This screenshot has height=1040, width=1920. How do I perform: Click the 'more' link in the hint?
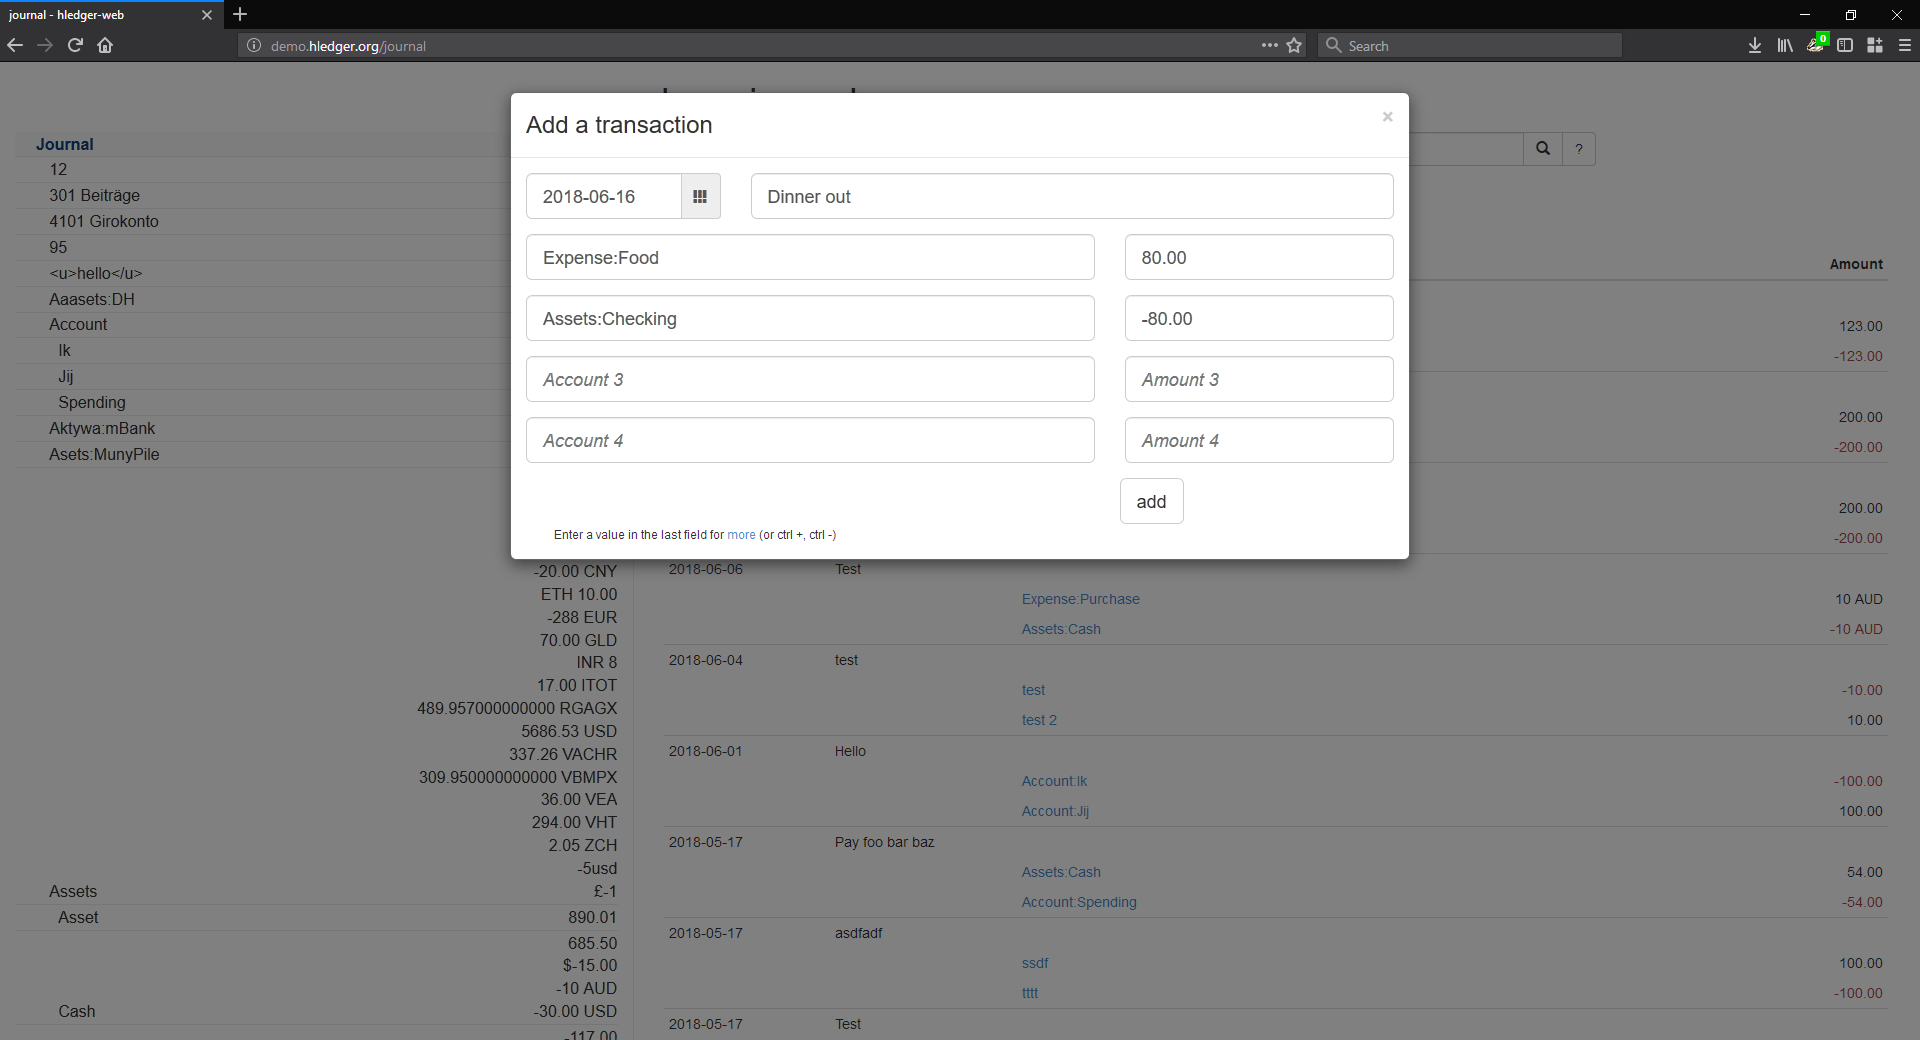point(741,535)
